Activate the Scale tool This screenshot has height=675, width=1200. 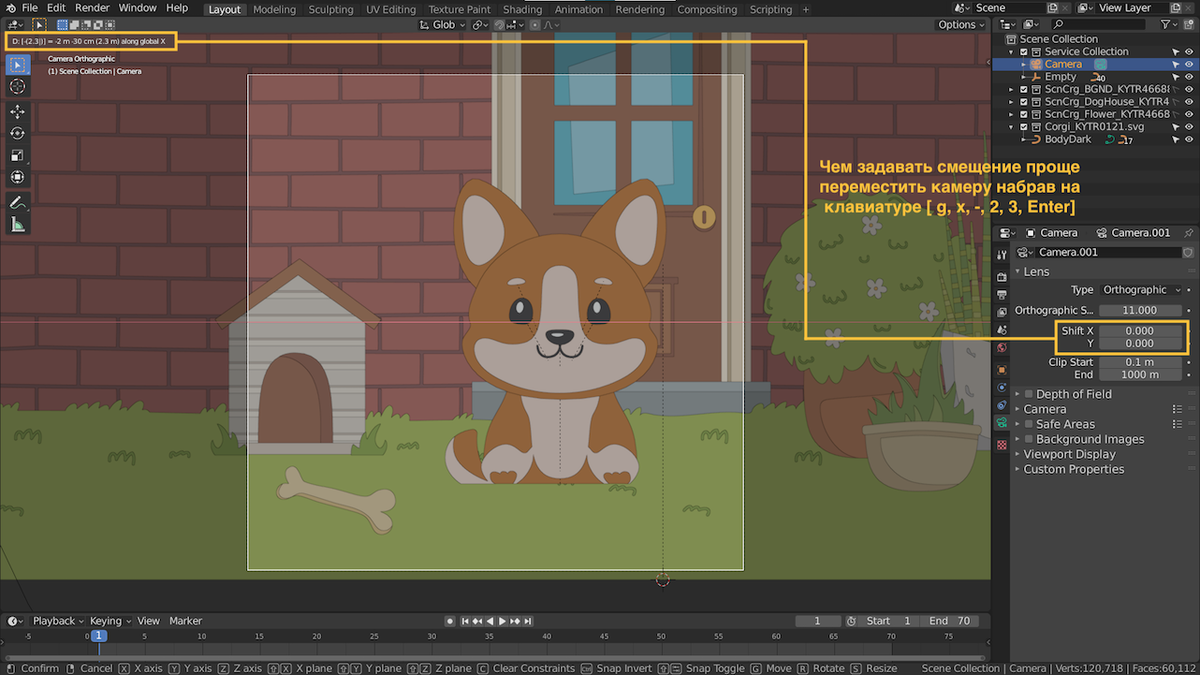[18, 155]
